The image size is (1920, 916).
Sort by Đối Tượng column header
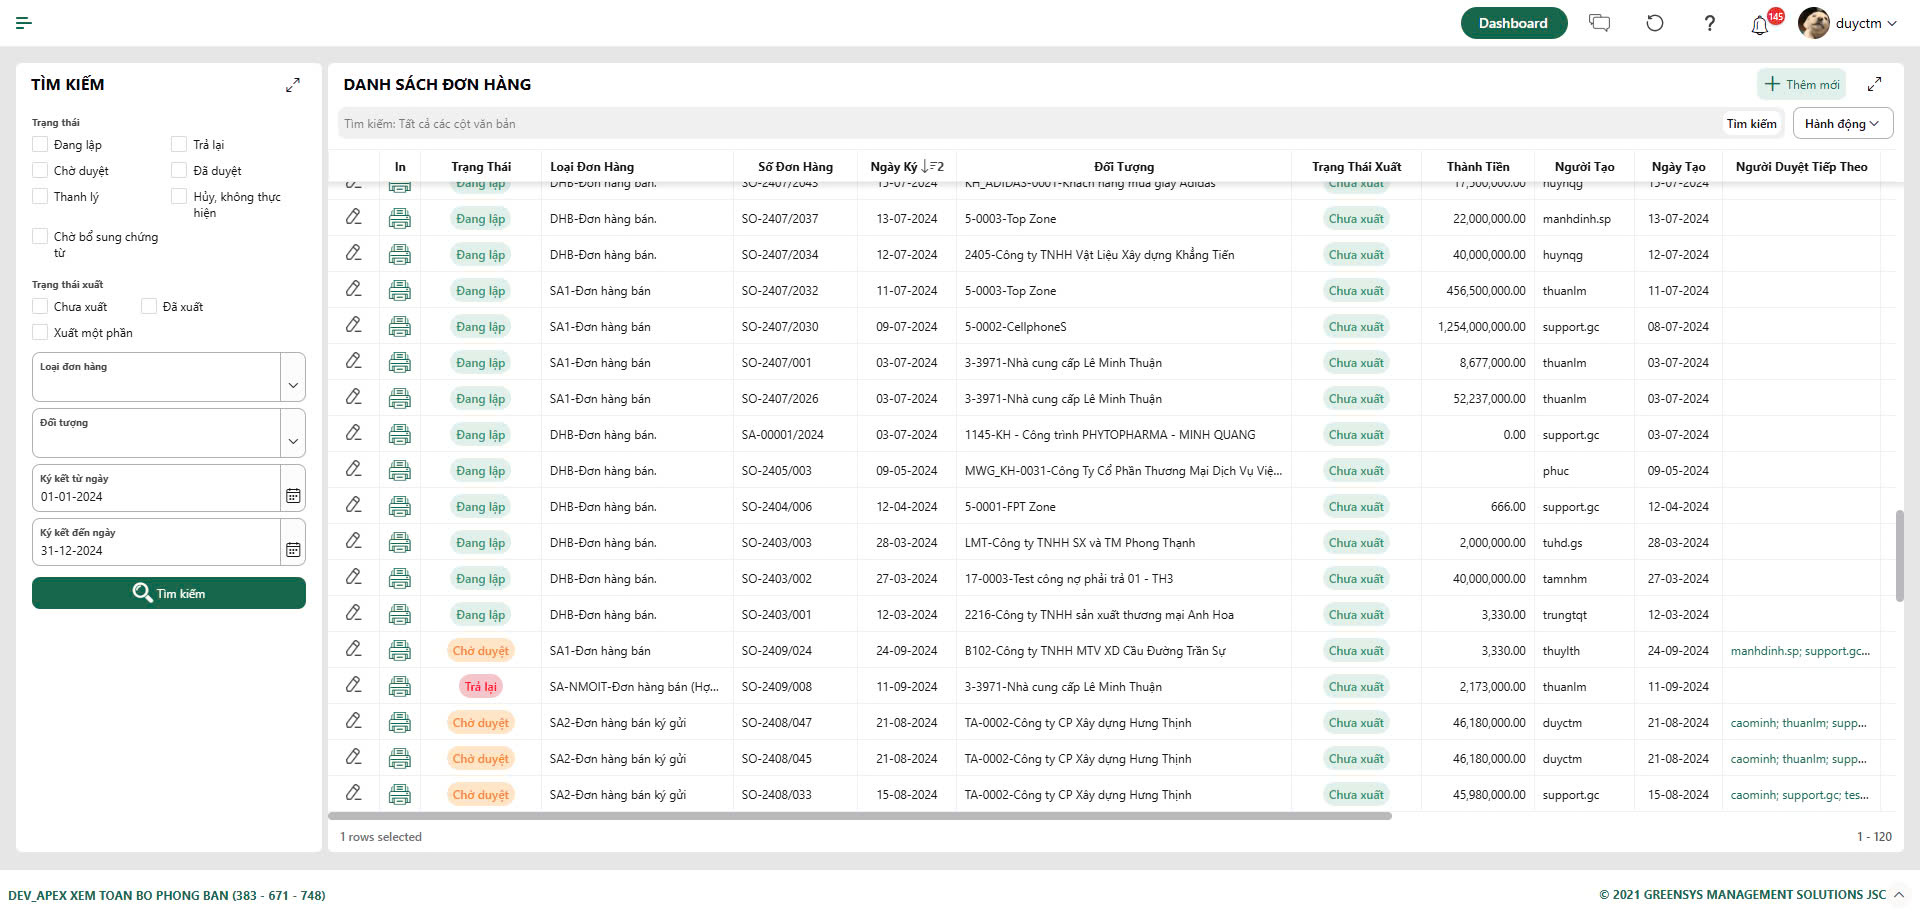(1124, 166)
